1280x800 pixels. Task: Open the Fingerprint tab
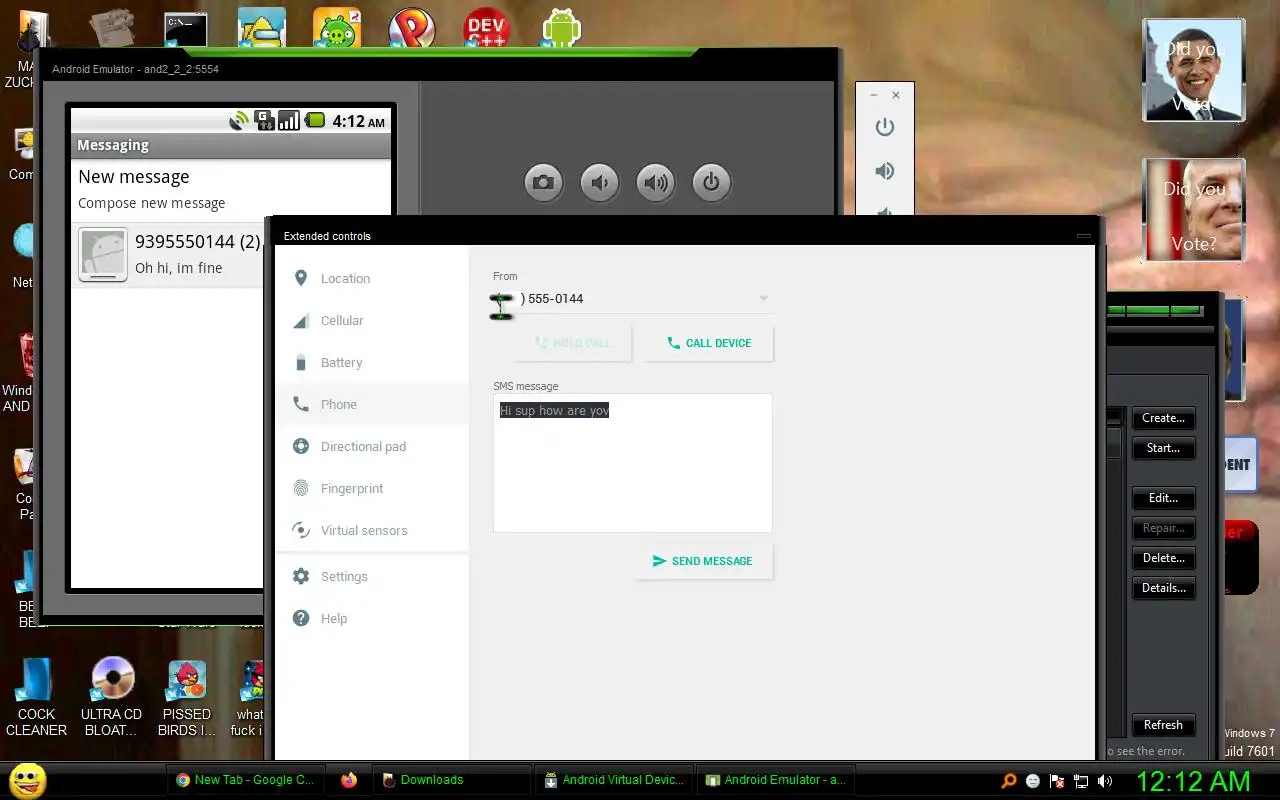(x=372, y=489)
